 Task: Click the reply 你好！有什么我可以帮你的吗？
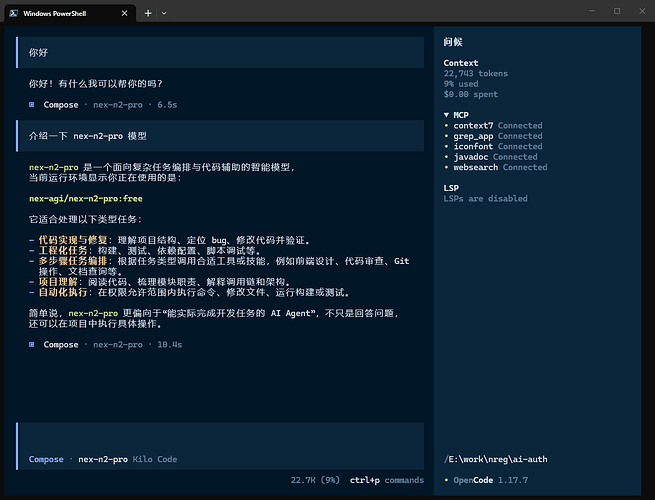point(95,84)
